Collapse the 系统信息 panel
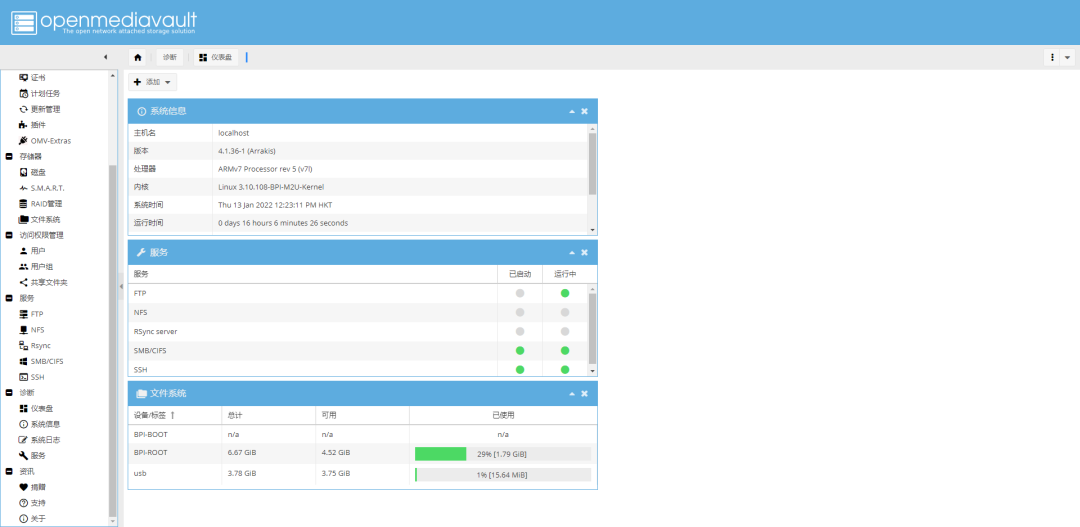Image resolution: width=1080 pixels, height=527 pixels. tap(572, 111)
